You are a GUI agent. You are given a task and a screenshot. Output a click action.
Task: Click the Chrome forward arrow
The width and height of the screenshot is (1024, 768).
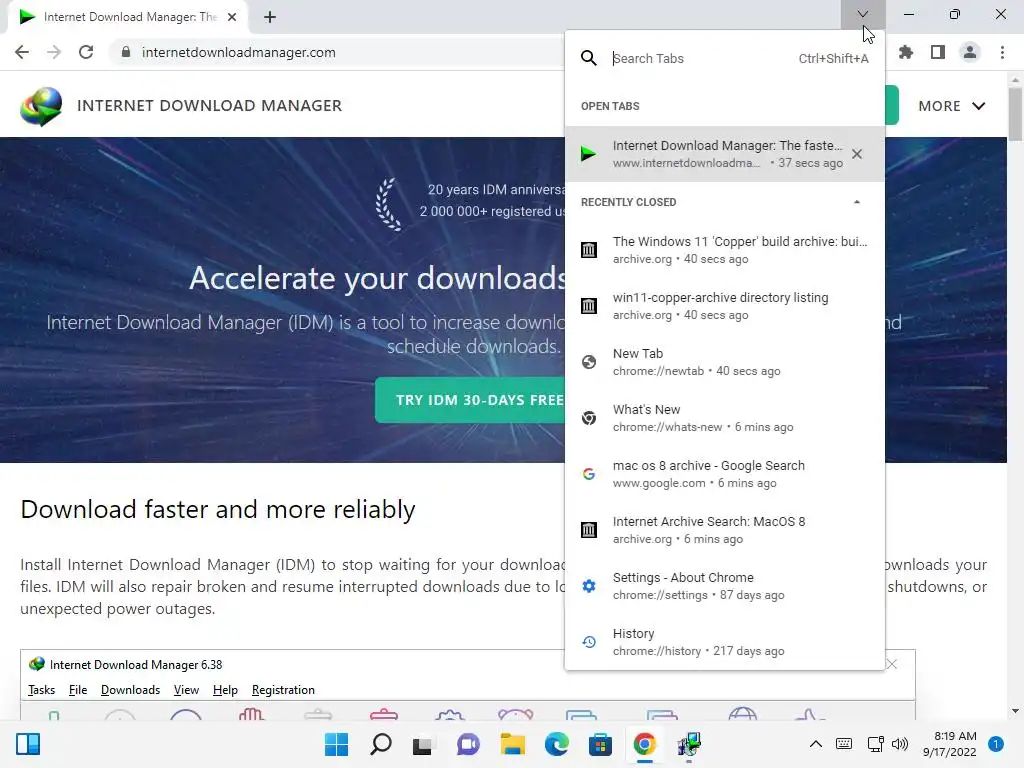[x=54, y=52]
